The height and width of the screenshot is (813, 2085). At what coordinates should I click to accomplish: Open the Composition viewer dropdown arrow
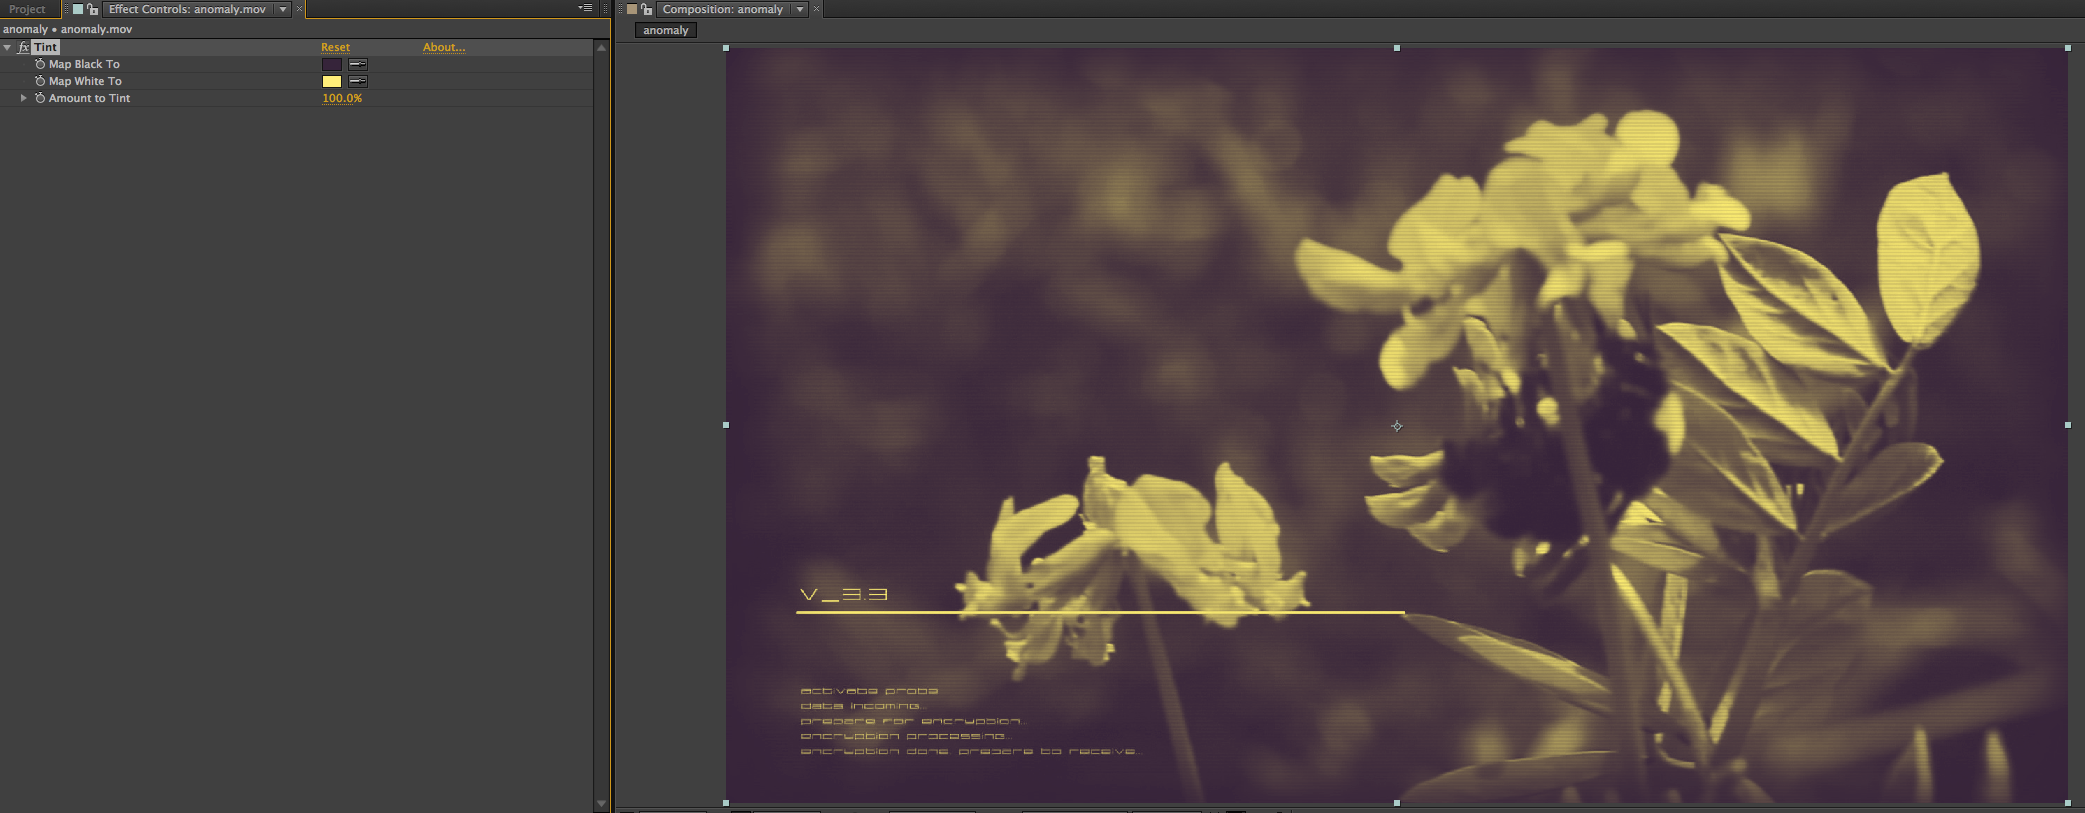point(800,9)
